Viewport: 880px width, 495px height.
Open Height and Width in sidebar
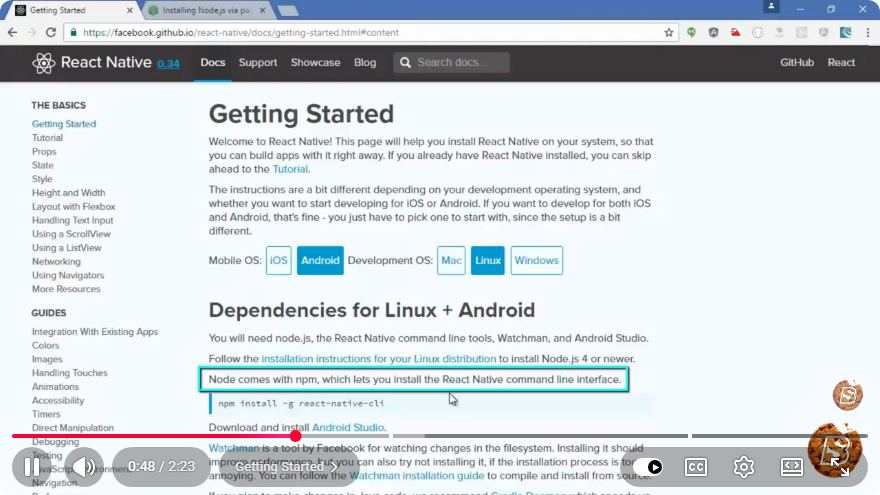[x=68, y=192]
